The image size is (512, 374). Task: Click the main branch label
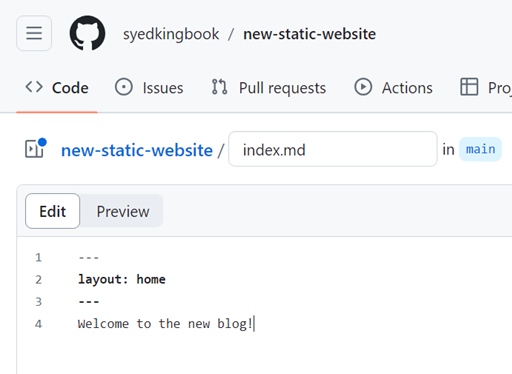click(480, 149)
